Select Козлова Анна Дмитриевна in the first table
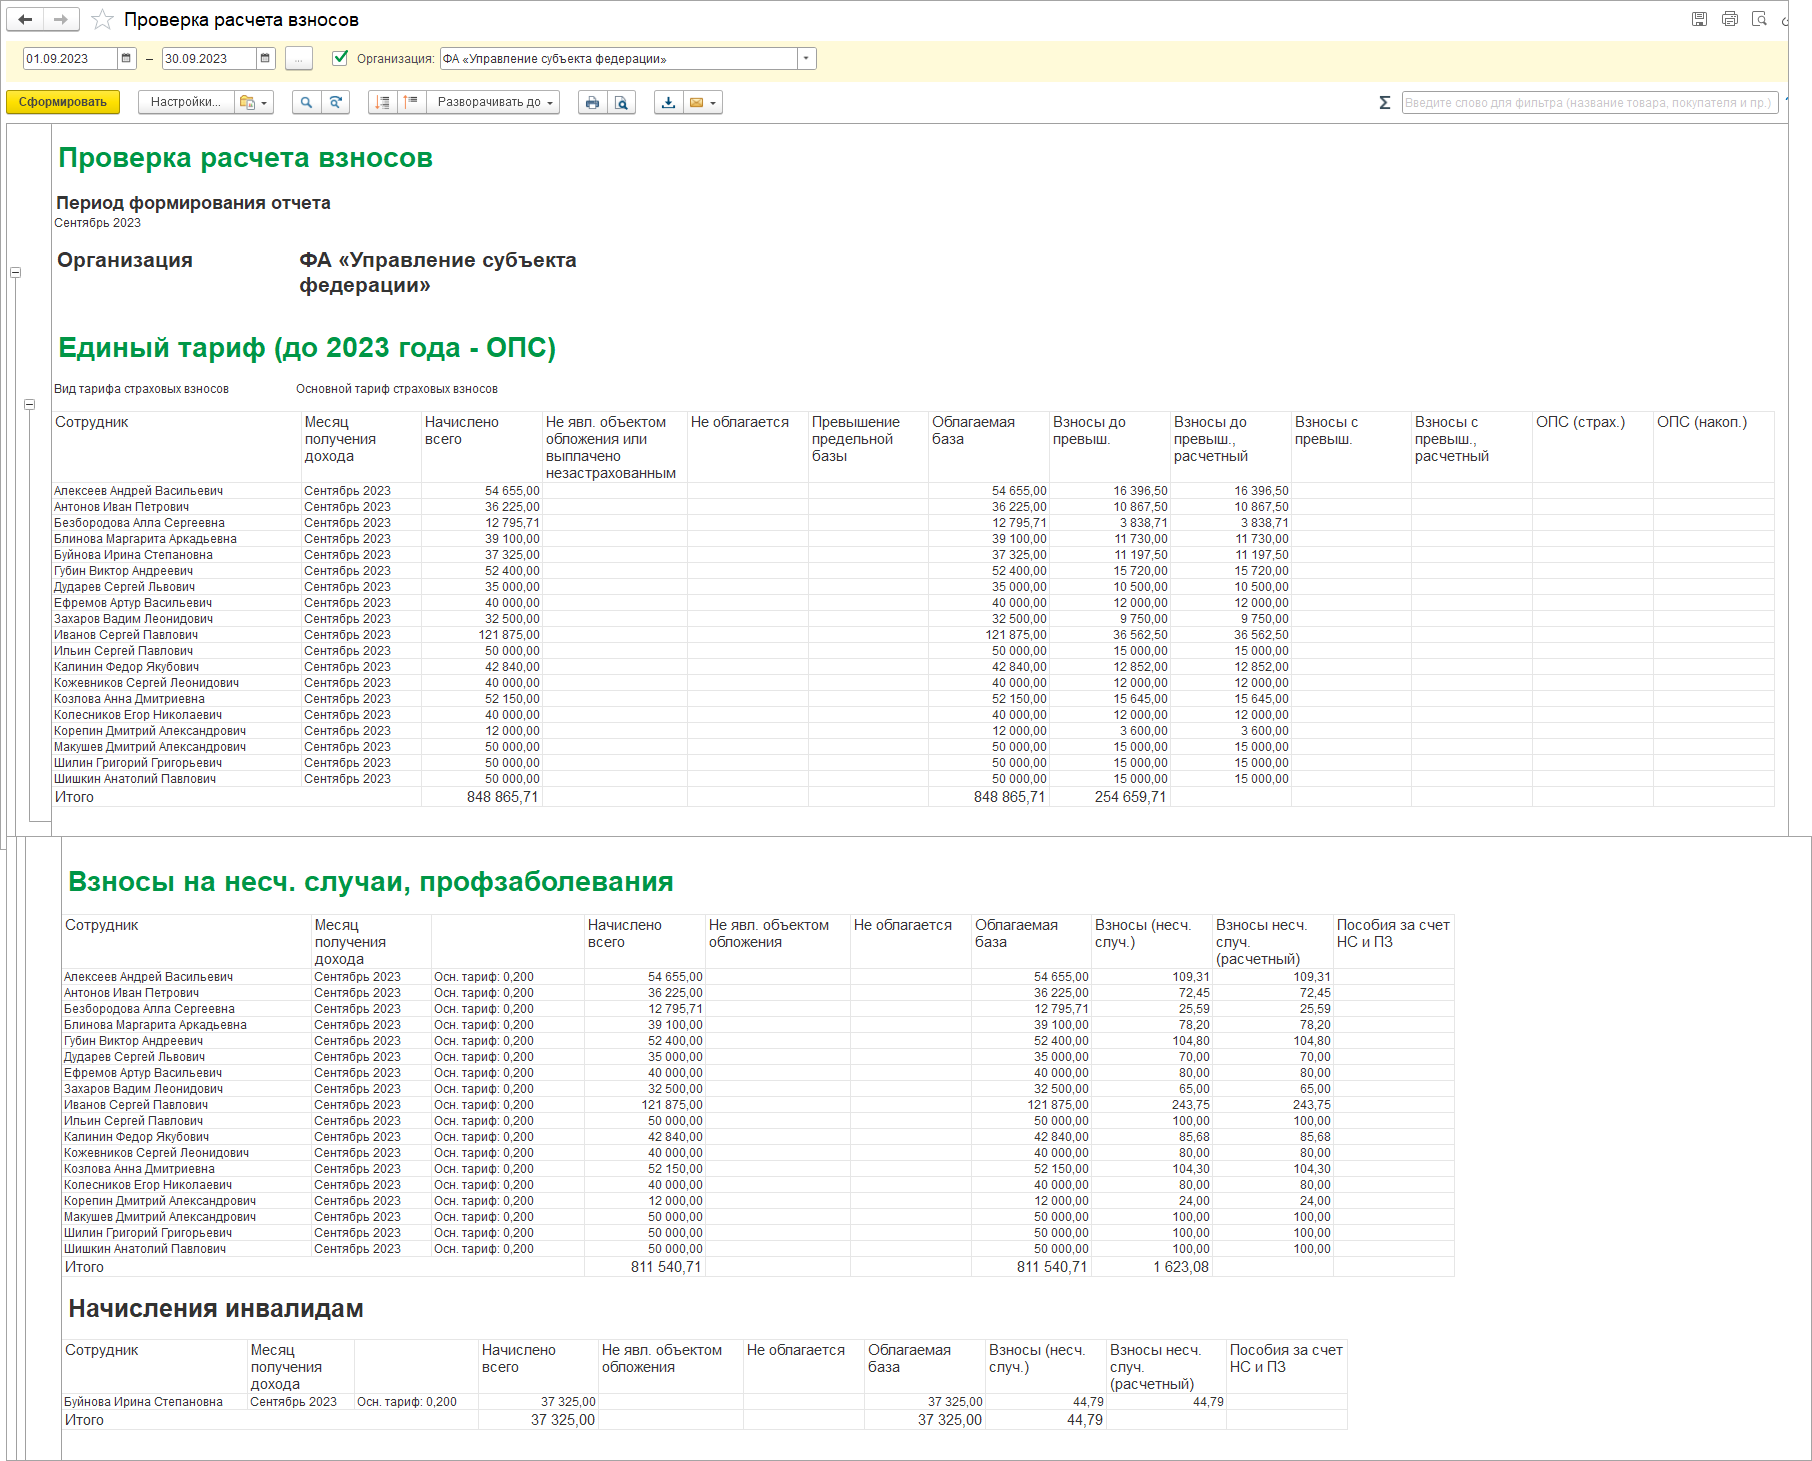 click(129, 699)
